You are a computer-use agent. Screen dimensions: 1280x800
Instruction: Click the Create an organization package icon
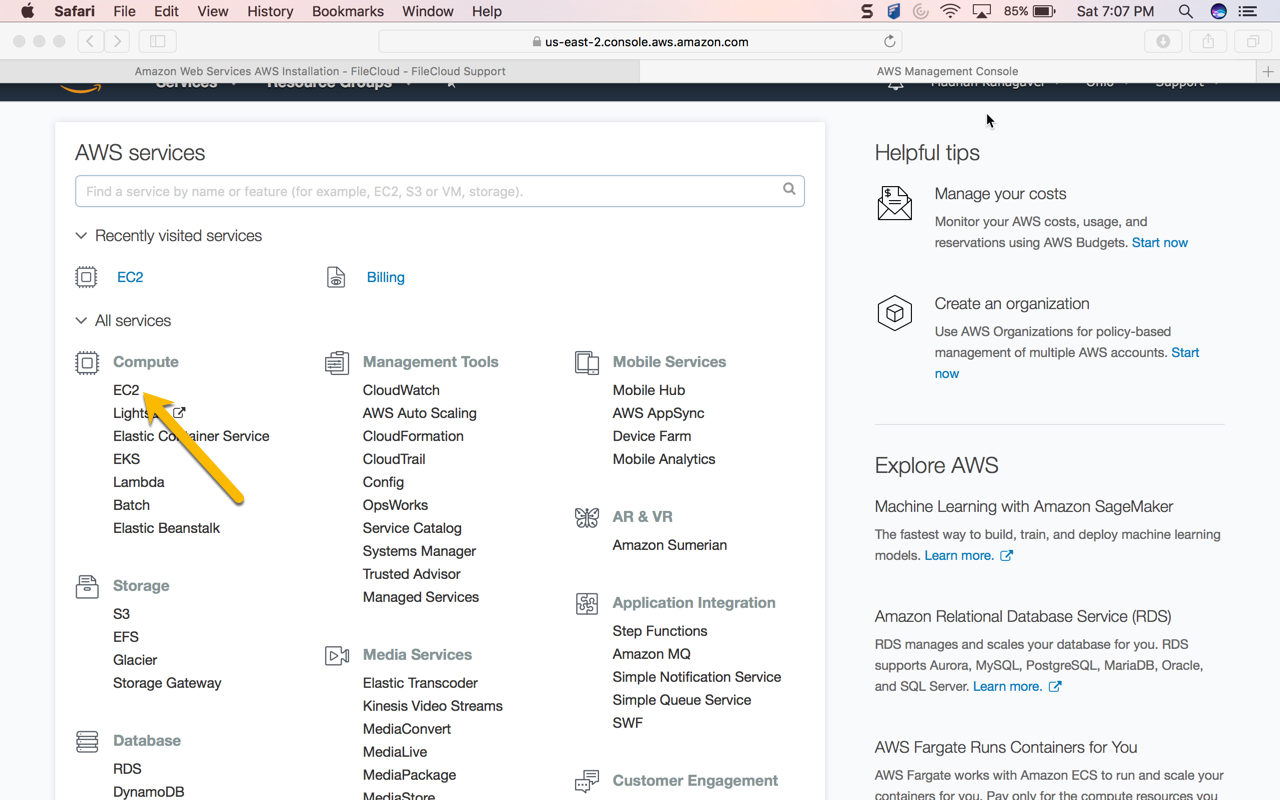tap(894, 313)
